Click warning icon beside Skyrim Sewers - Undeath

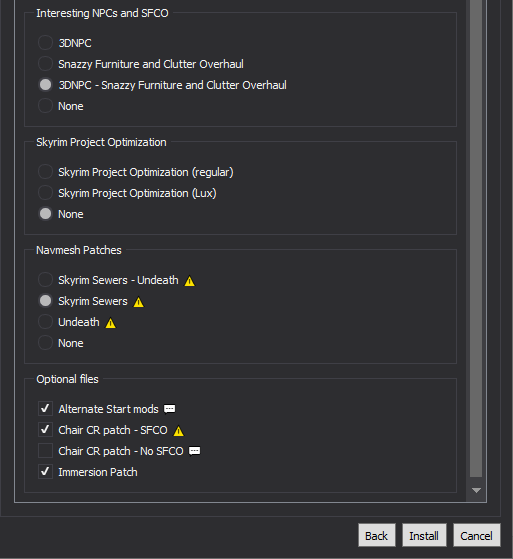pos(189,281)
